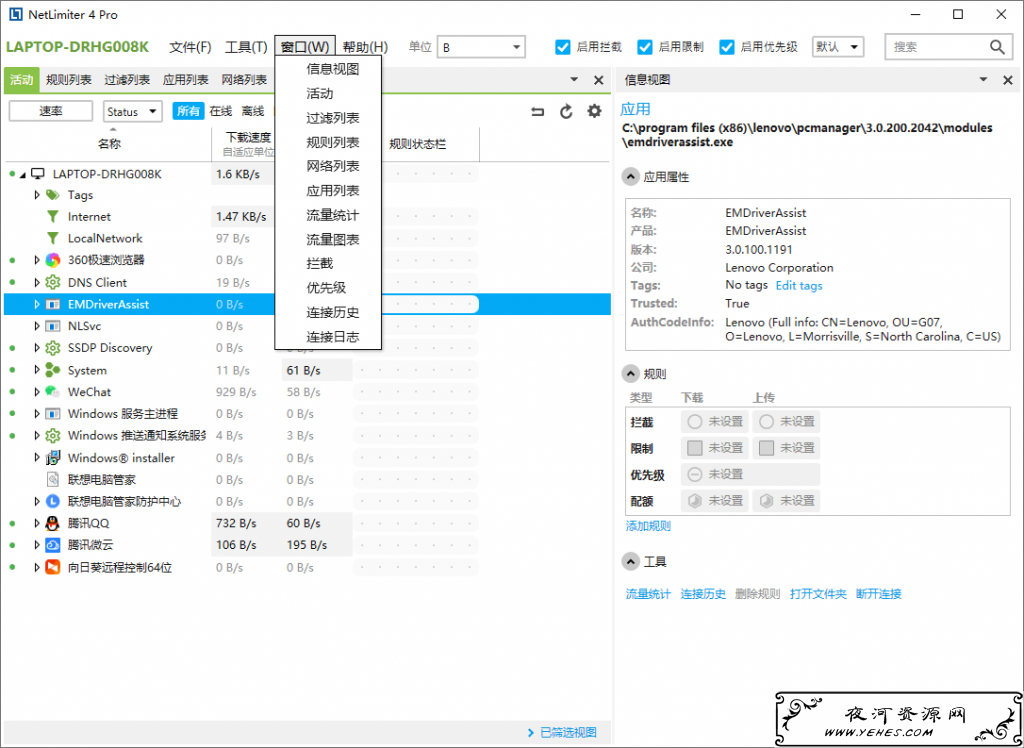Viewport: 1024px width, 748px height.
Task: Toggle the 优先级 rule setting
Action: click(750, 474)
